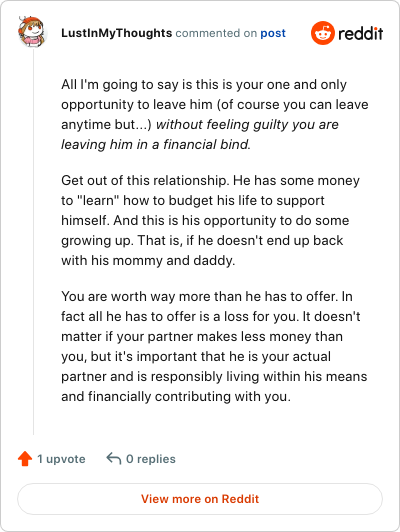Click the italic phrase "without feeling guilty you are"
The width and height of the screenshot is (400, 532).
tap(247, 125)
